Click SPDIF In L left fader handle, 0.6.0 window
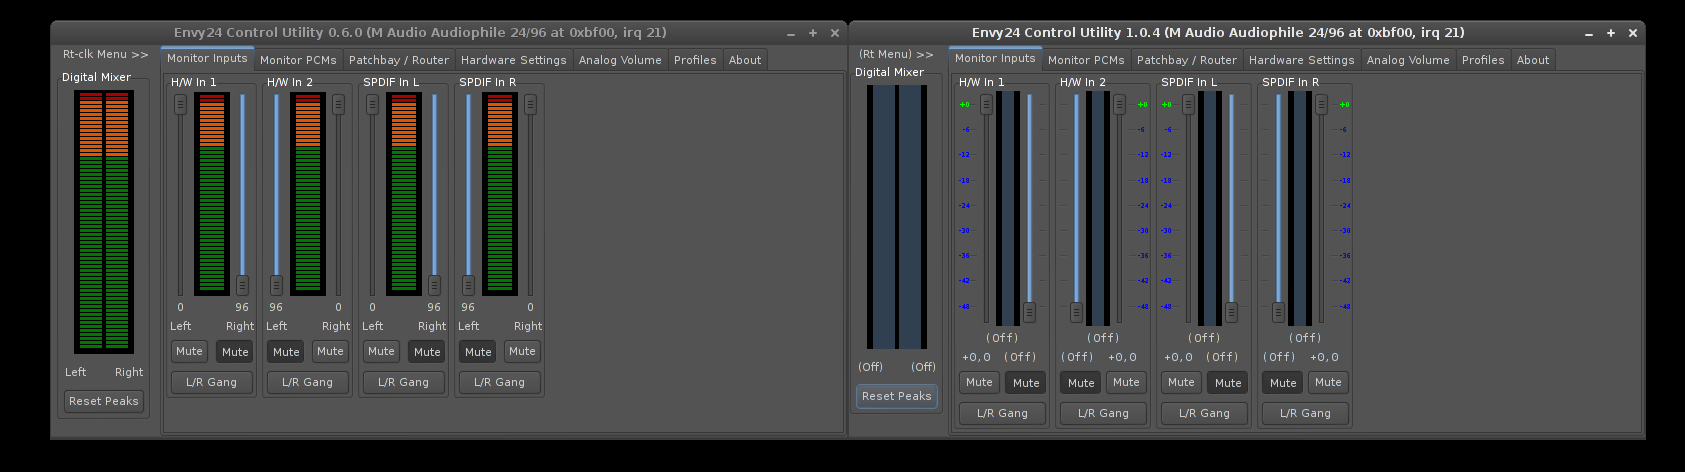1685x472 pixels. click(x=372, y=104)
